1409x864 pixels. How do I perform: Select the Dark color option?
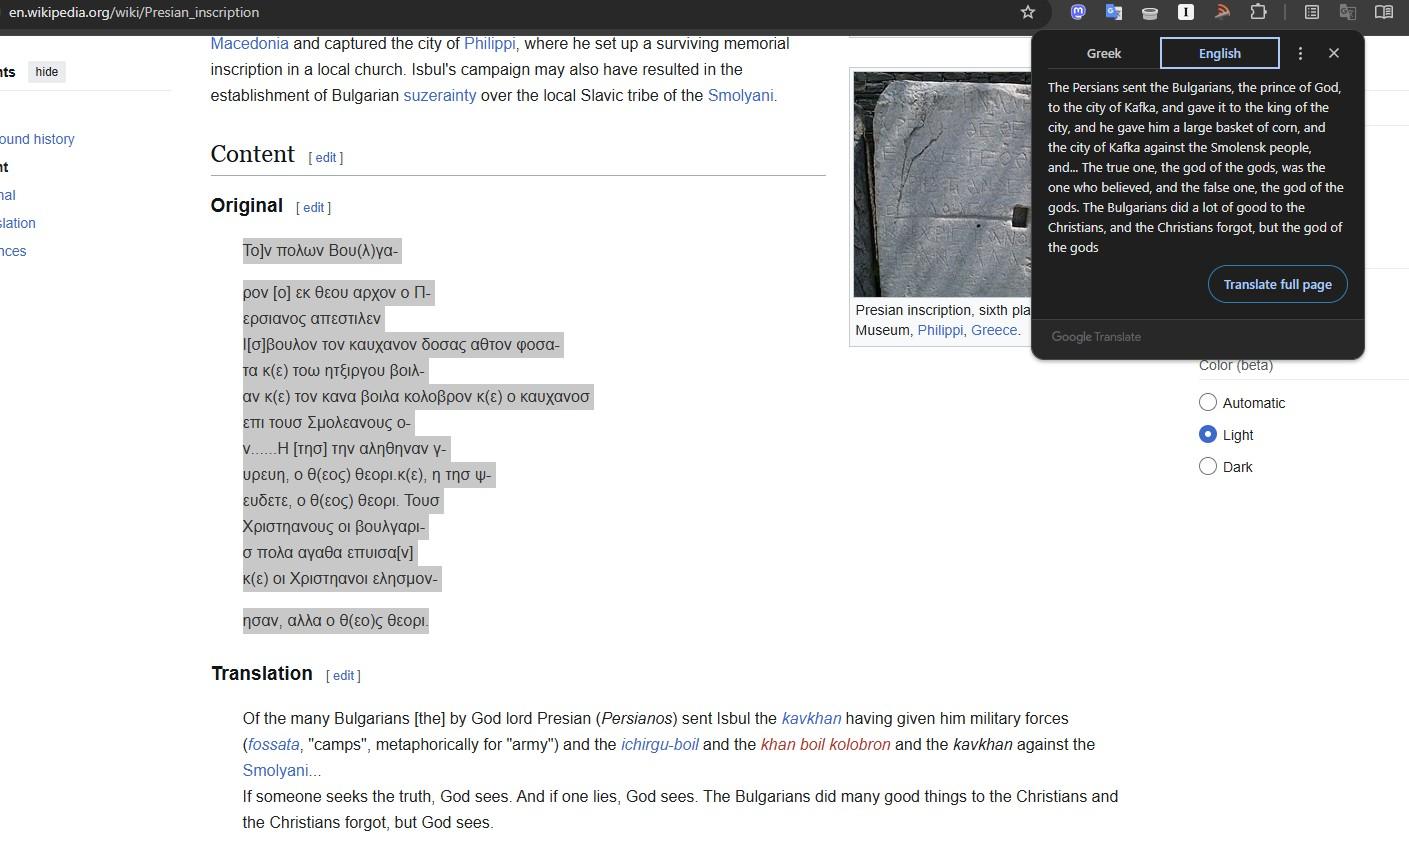pyautogui.click(x=1208, y=466)
